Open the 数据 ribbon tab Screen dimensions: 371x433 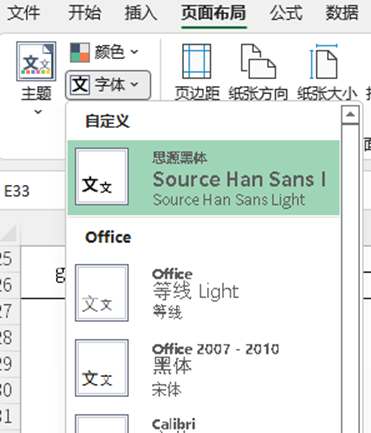point(342,13)
